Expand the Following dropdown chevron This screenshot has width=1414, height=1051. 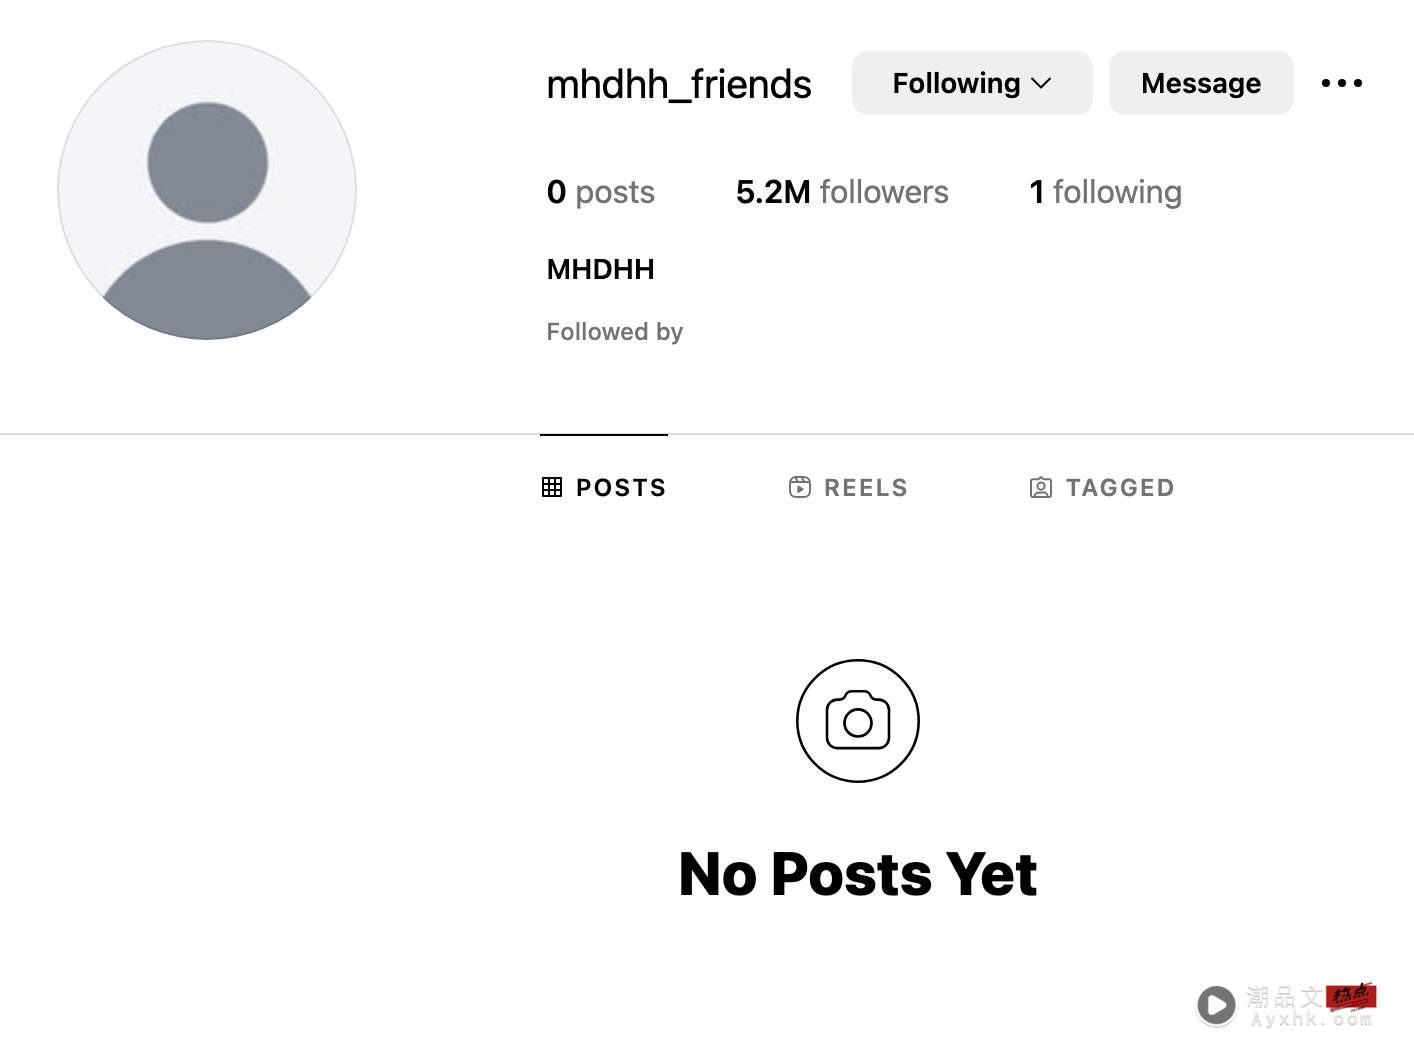[x=1041, y=83]
